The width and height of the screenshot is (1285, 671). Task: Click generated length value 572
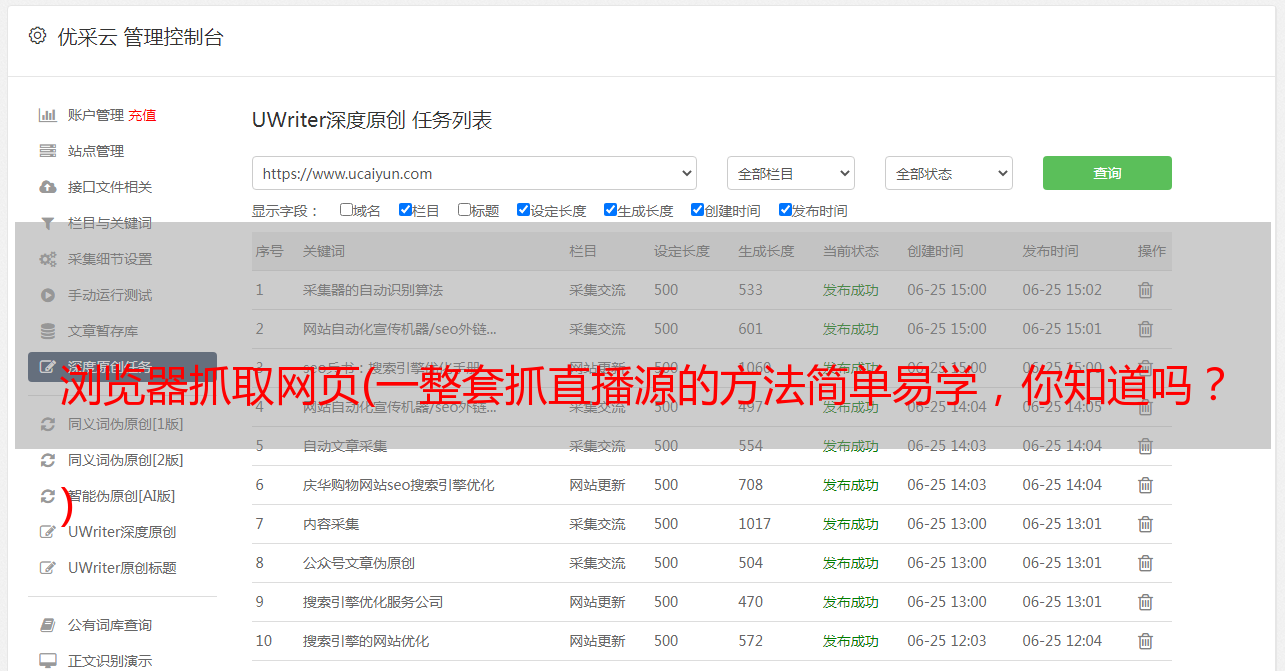pos(751,641)
